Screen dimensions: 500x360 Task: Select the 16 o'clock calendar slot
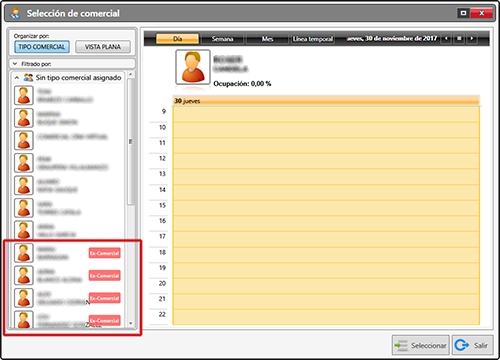(x=326, y=224)
